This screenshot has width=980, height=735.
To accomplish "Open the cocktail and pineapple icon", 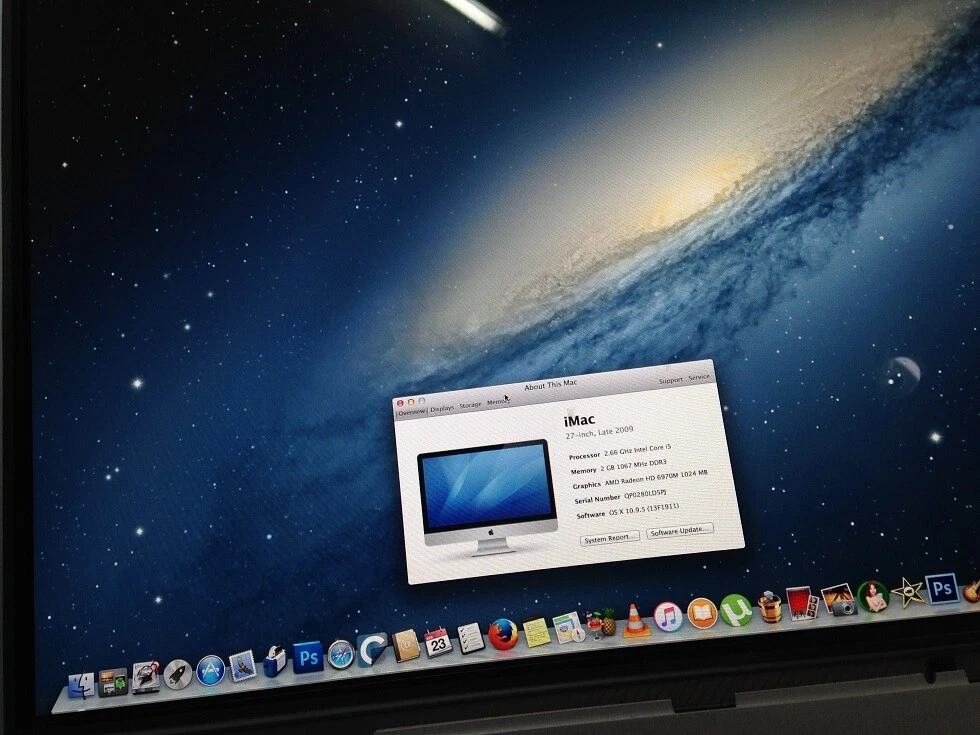I will click(x=601, y=623).
